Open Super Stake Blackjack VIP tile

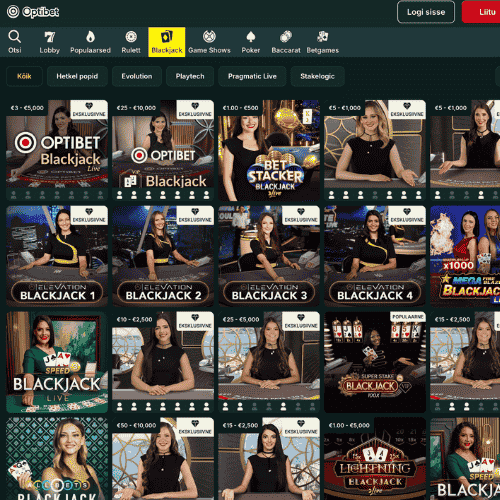(x=375, y=362)
